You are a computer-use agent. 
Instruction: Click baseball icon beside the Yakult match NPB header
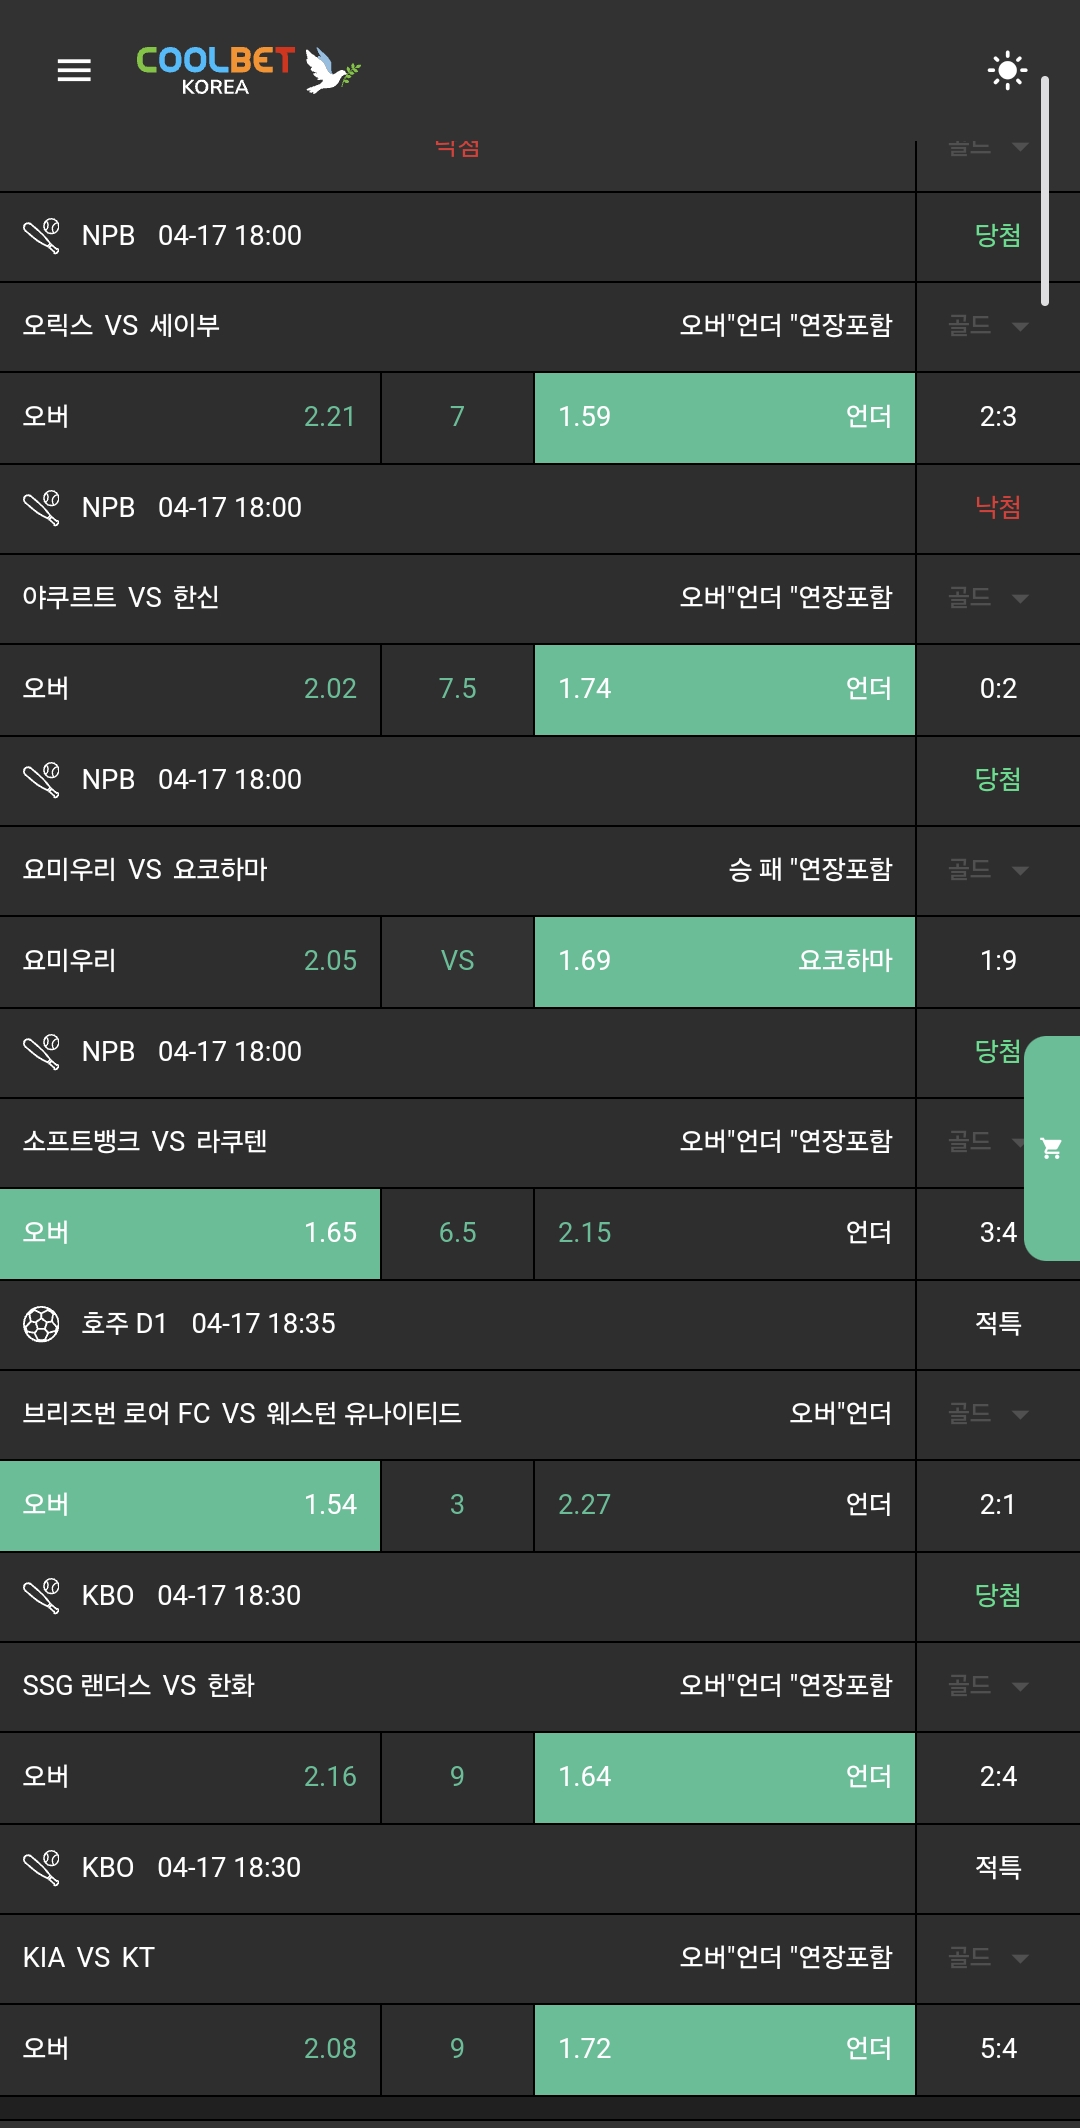[x=42, y=508]
